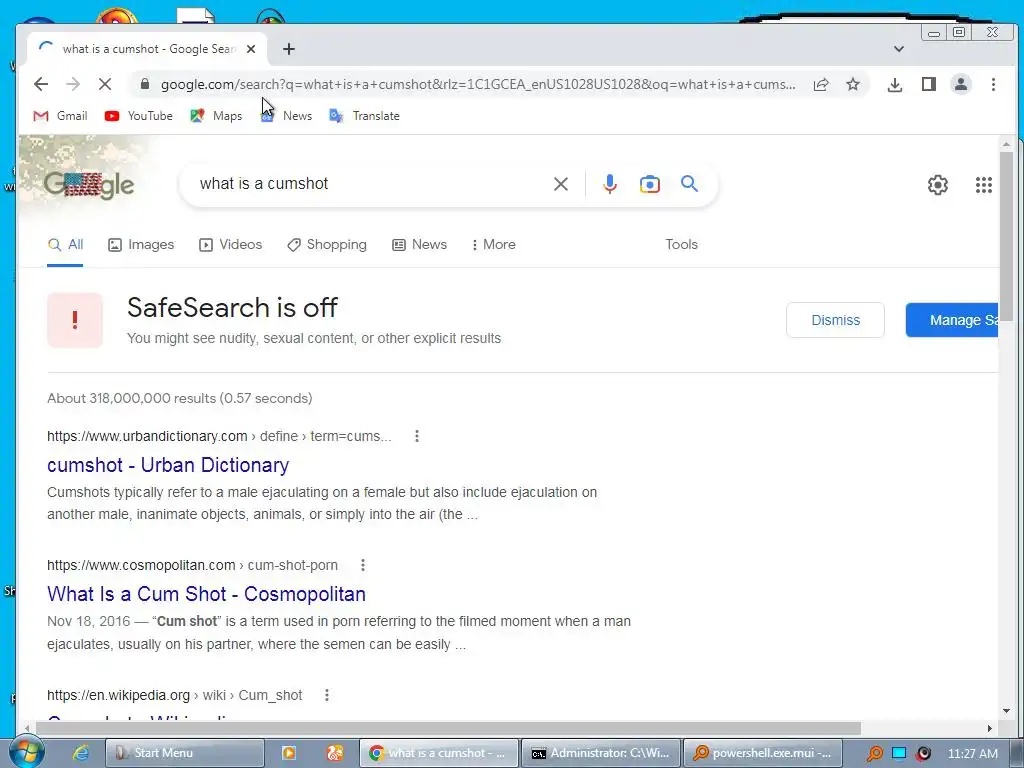
Task: Open Maps bookmark
Action: tap(216, 116)
